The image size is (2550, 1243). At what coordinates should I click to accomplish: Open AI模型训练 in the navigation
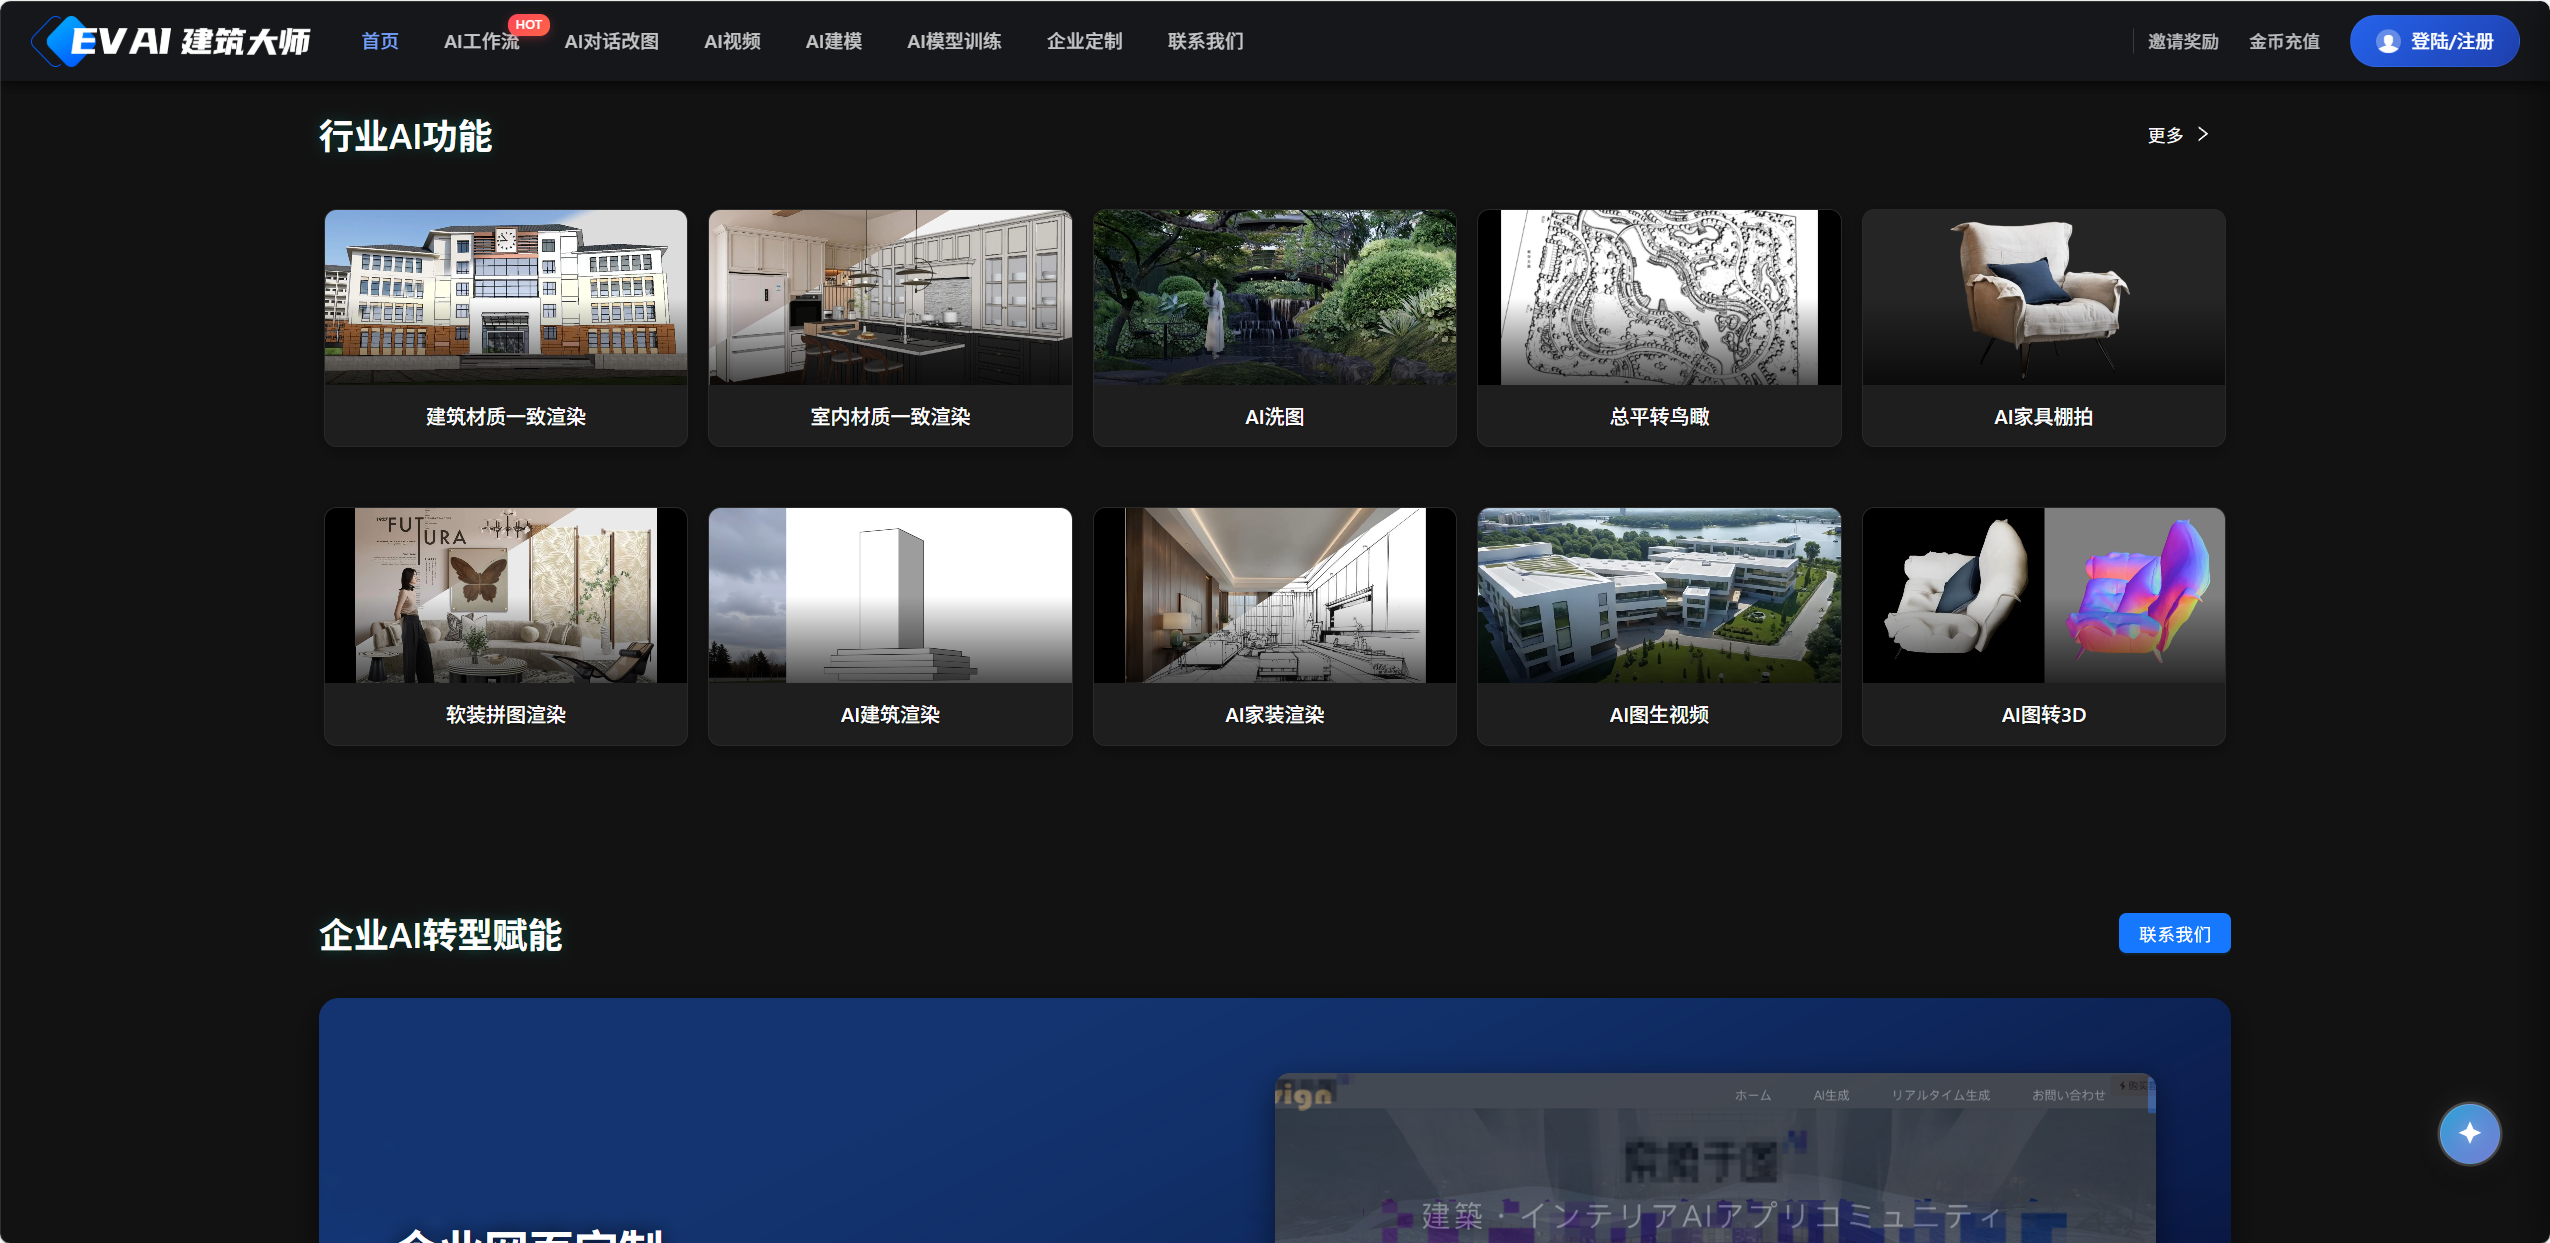[954, 41]
